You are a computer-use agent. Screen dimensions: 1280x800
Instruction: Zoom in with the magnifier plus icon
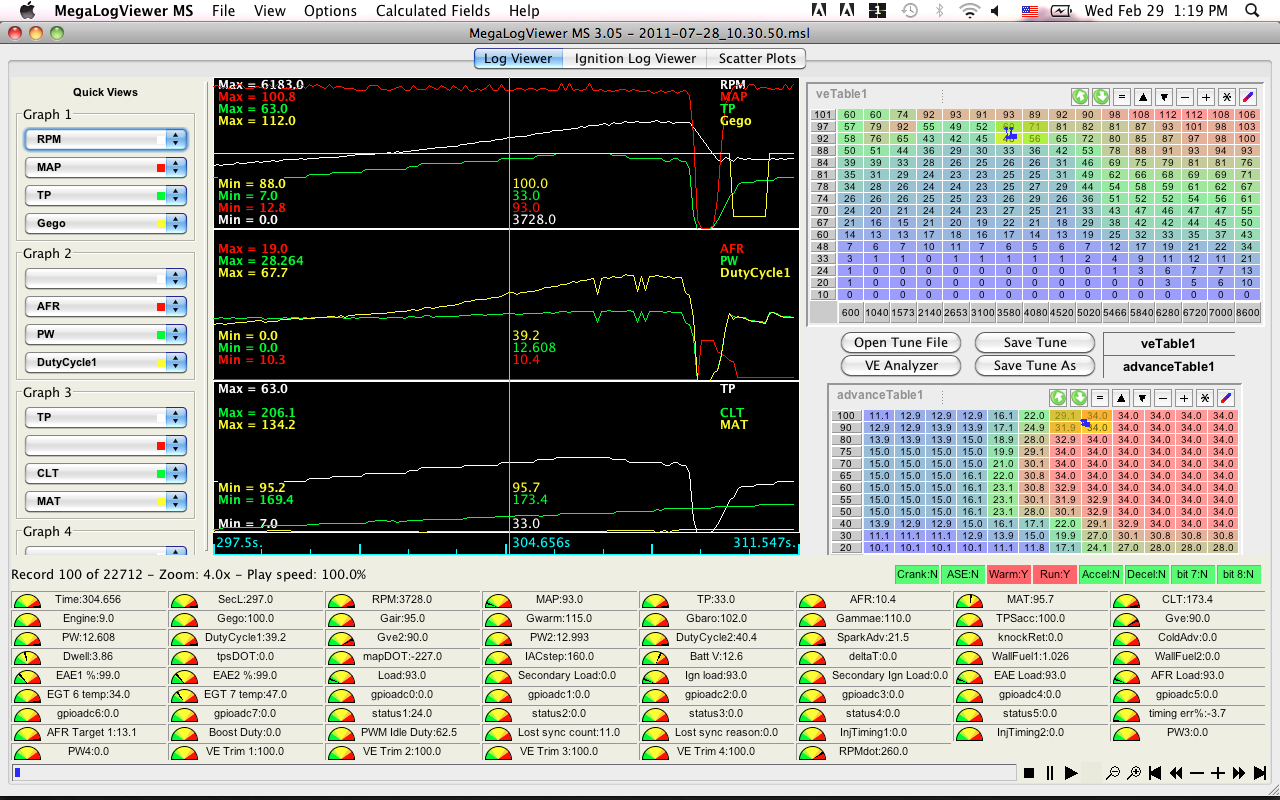1134,773
